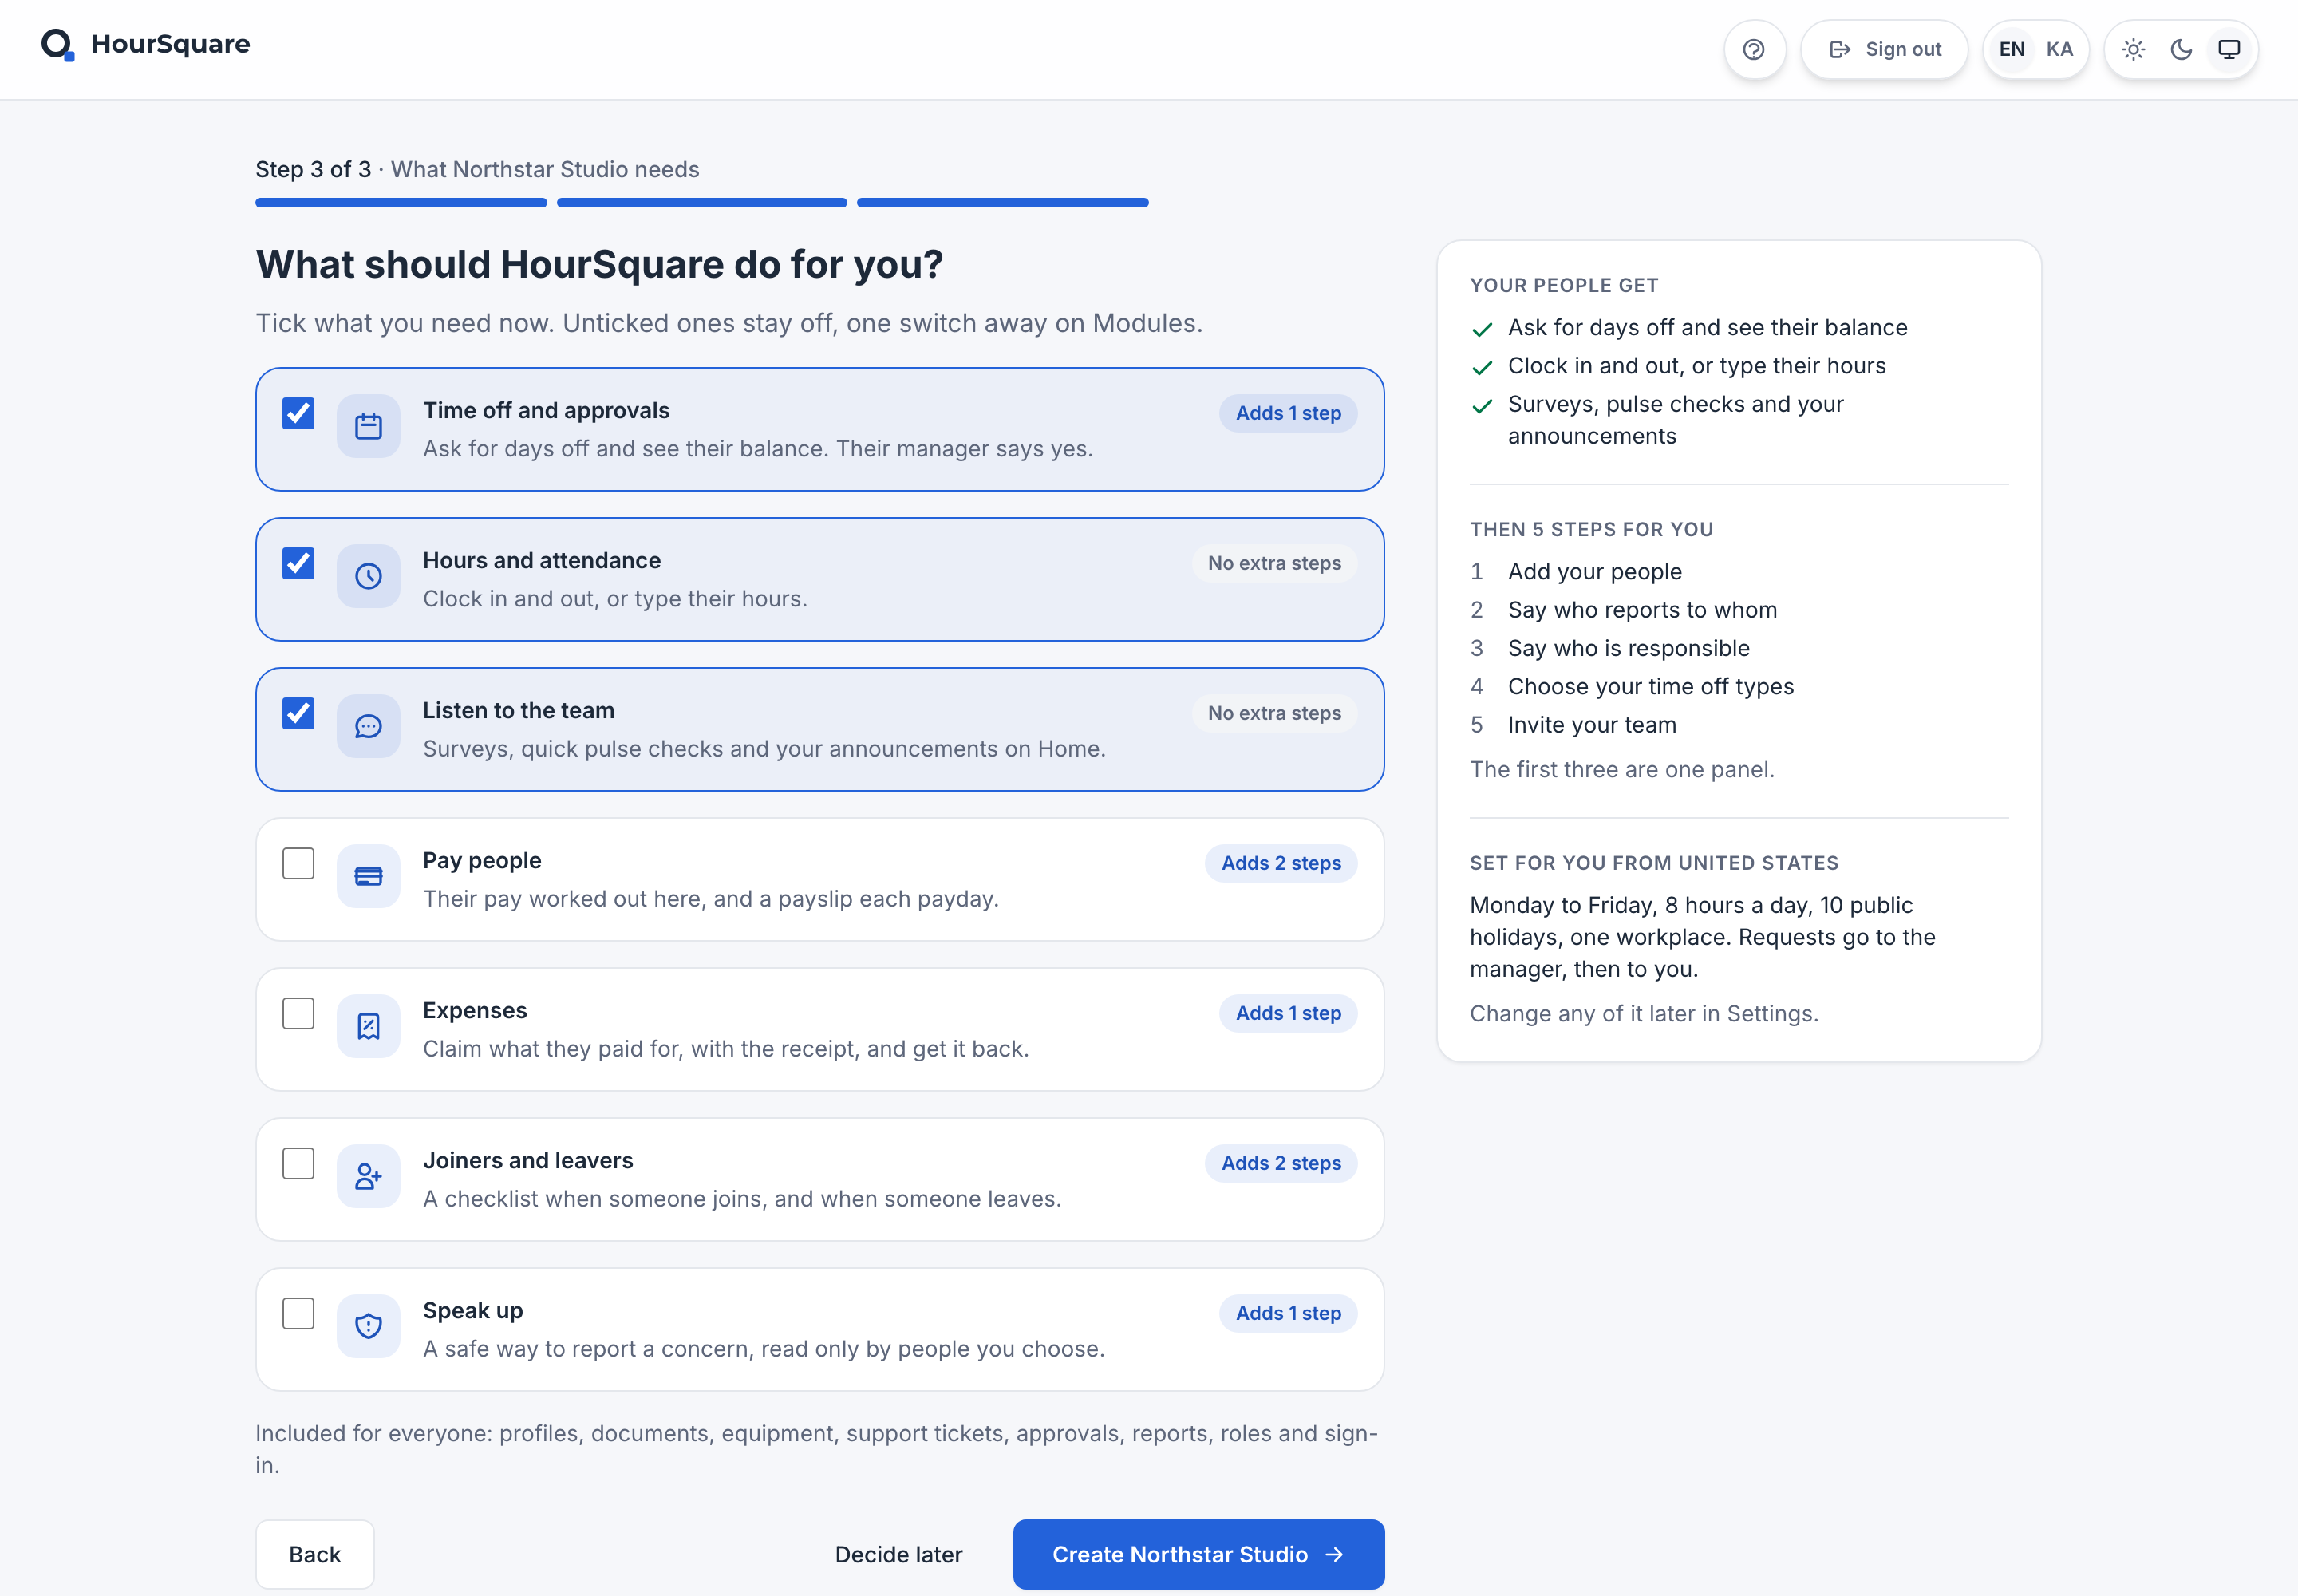Switch language to KA

2059,49
